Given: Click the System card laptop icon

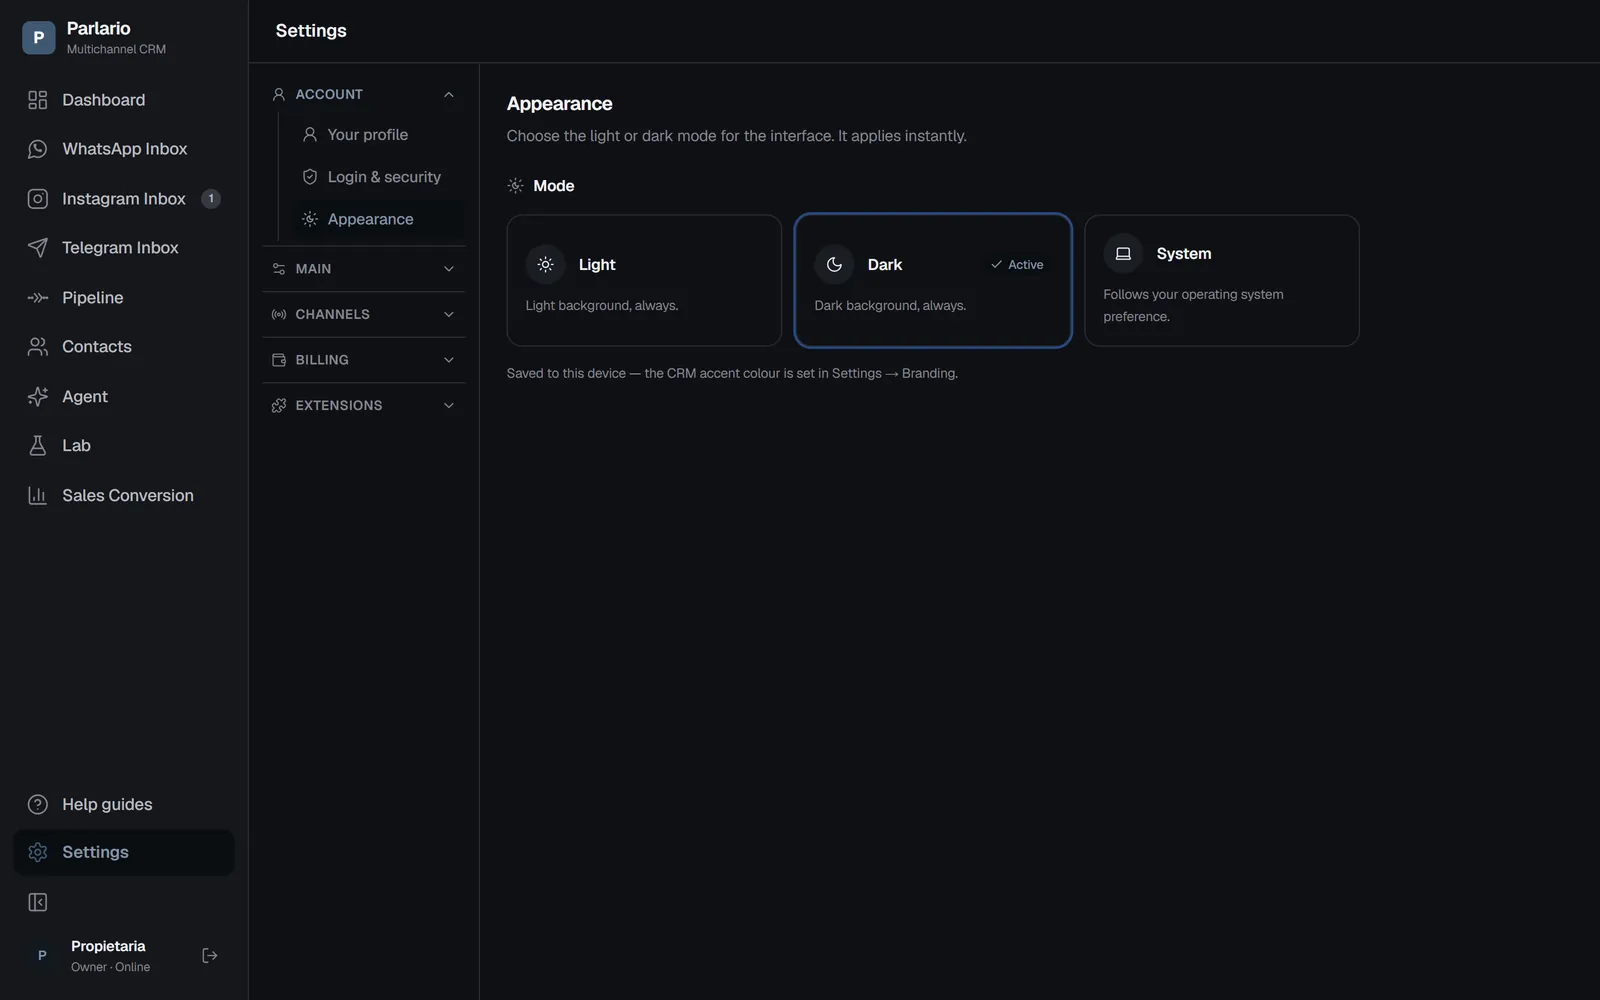Looking at the screenshot, I should [1123, 254].
